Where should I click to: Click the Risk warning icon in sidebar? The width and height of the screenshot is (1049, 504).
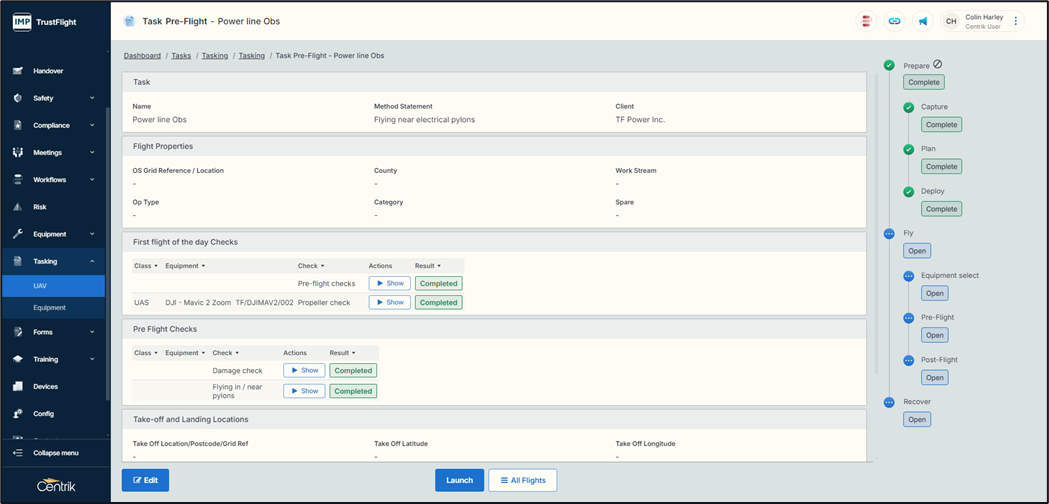(17, 207)
